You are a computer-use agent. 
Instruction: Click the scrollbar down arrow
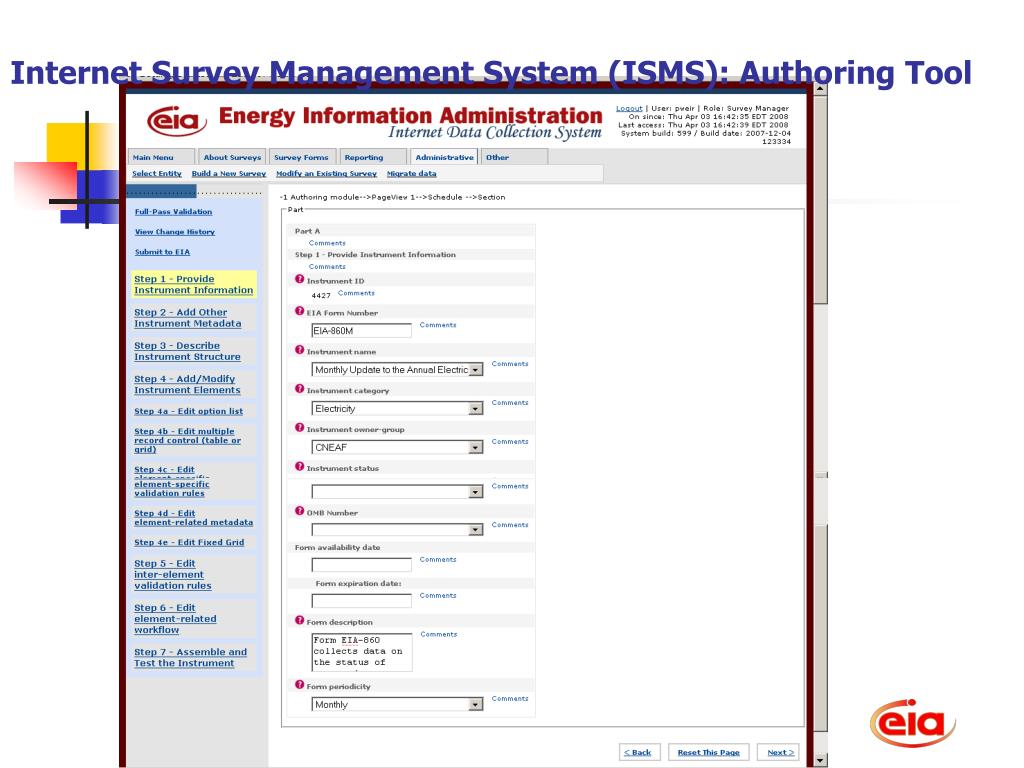(820, 760)
